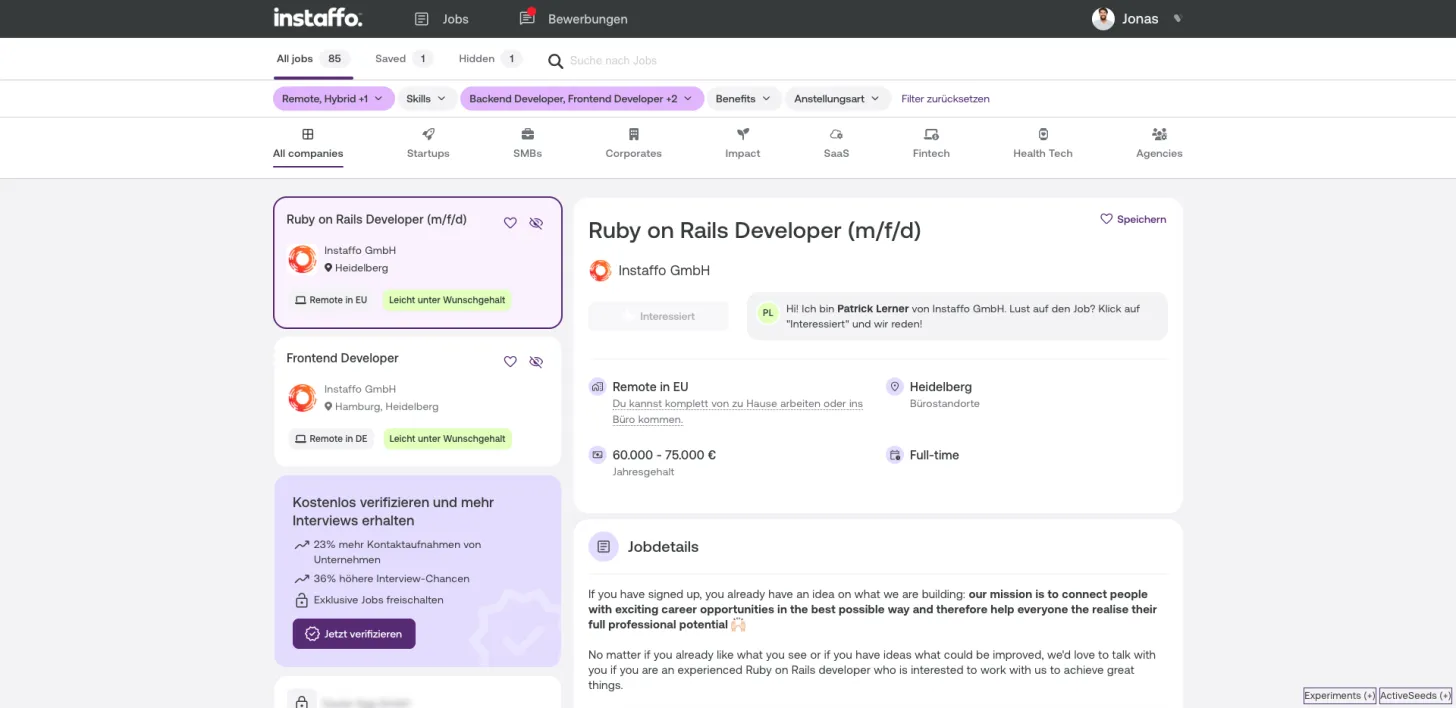Save Frontend Developer job with heart
Screen dimensions: 1456x708
click(x=510, y=362)
